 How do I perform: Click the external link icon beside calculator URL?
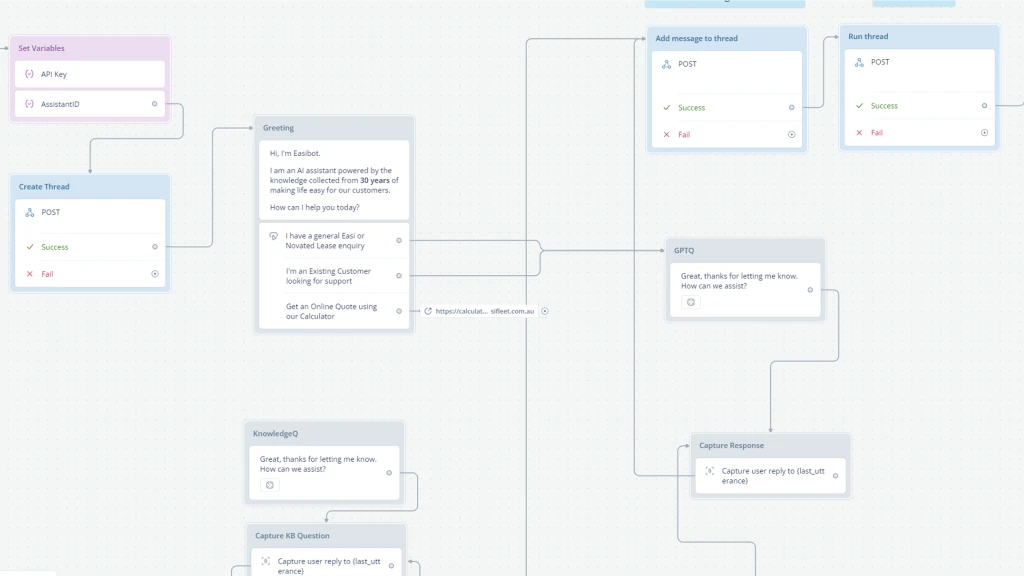click(428, 311)
